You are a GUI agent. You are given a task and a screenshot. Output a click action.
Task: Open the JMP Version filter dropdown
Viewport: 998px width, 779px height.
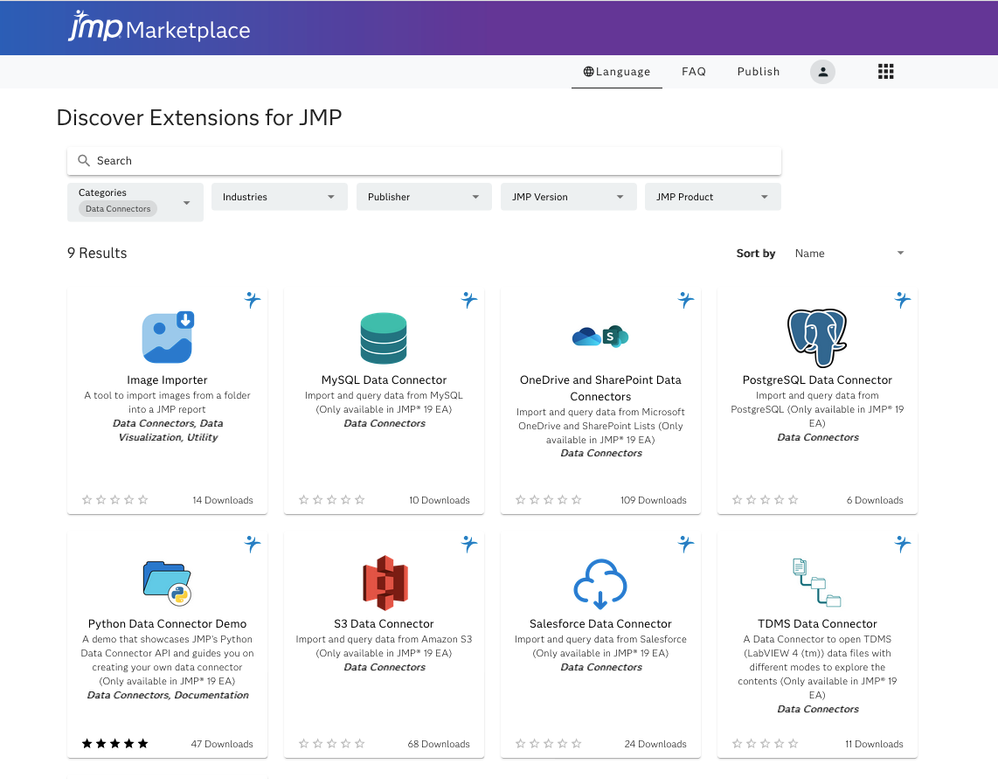pyautogui.click(x=568, y=197)
